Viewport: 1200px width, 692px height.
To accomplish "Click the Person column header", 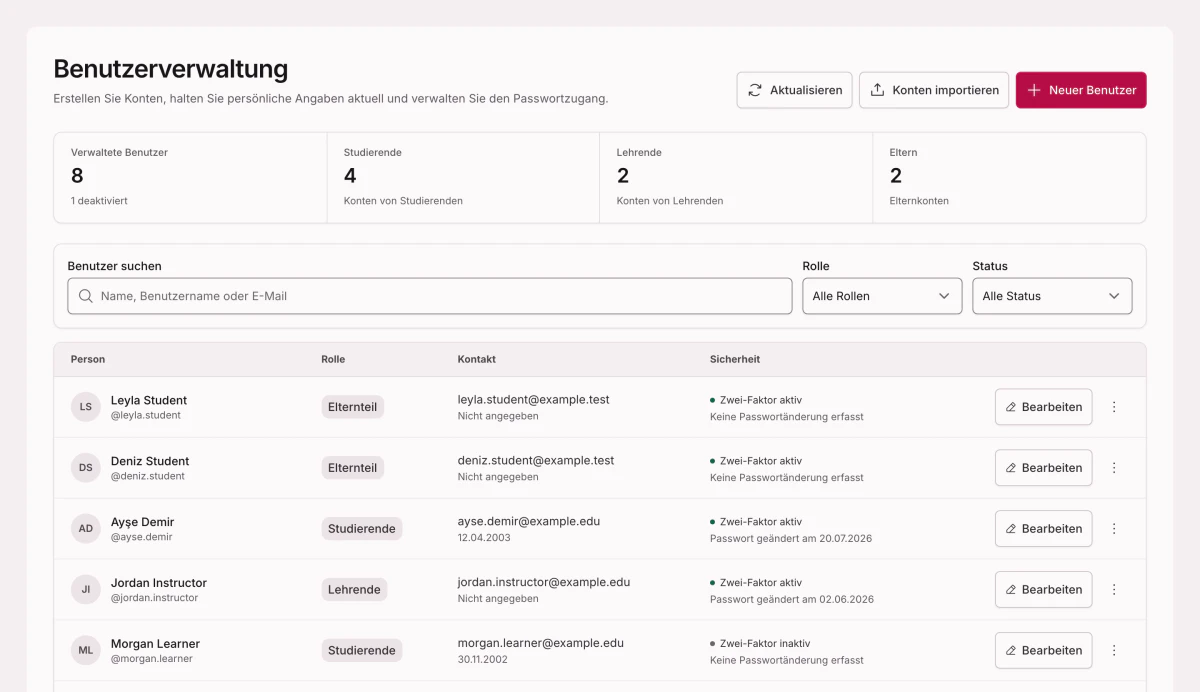I will [88, 359].
